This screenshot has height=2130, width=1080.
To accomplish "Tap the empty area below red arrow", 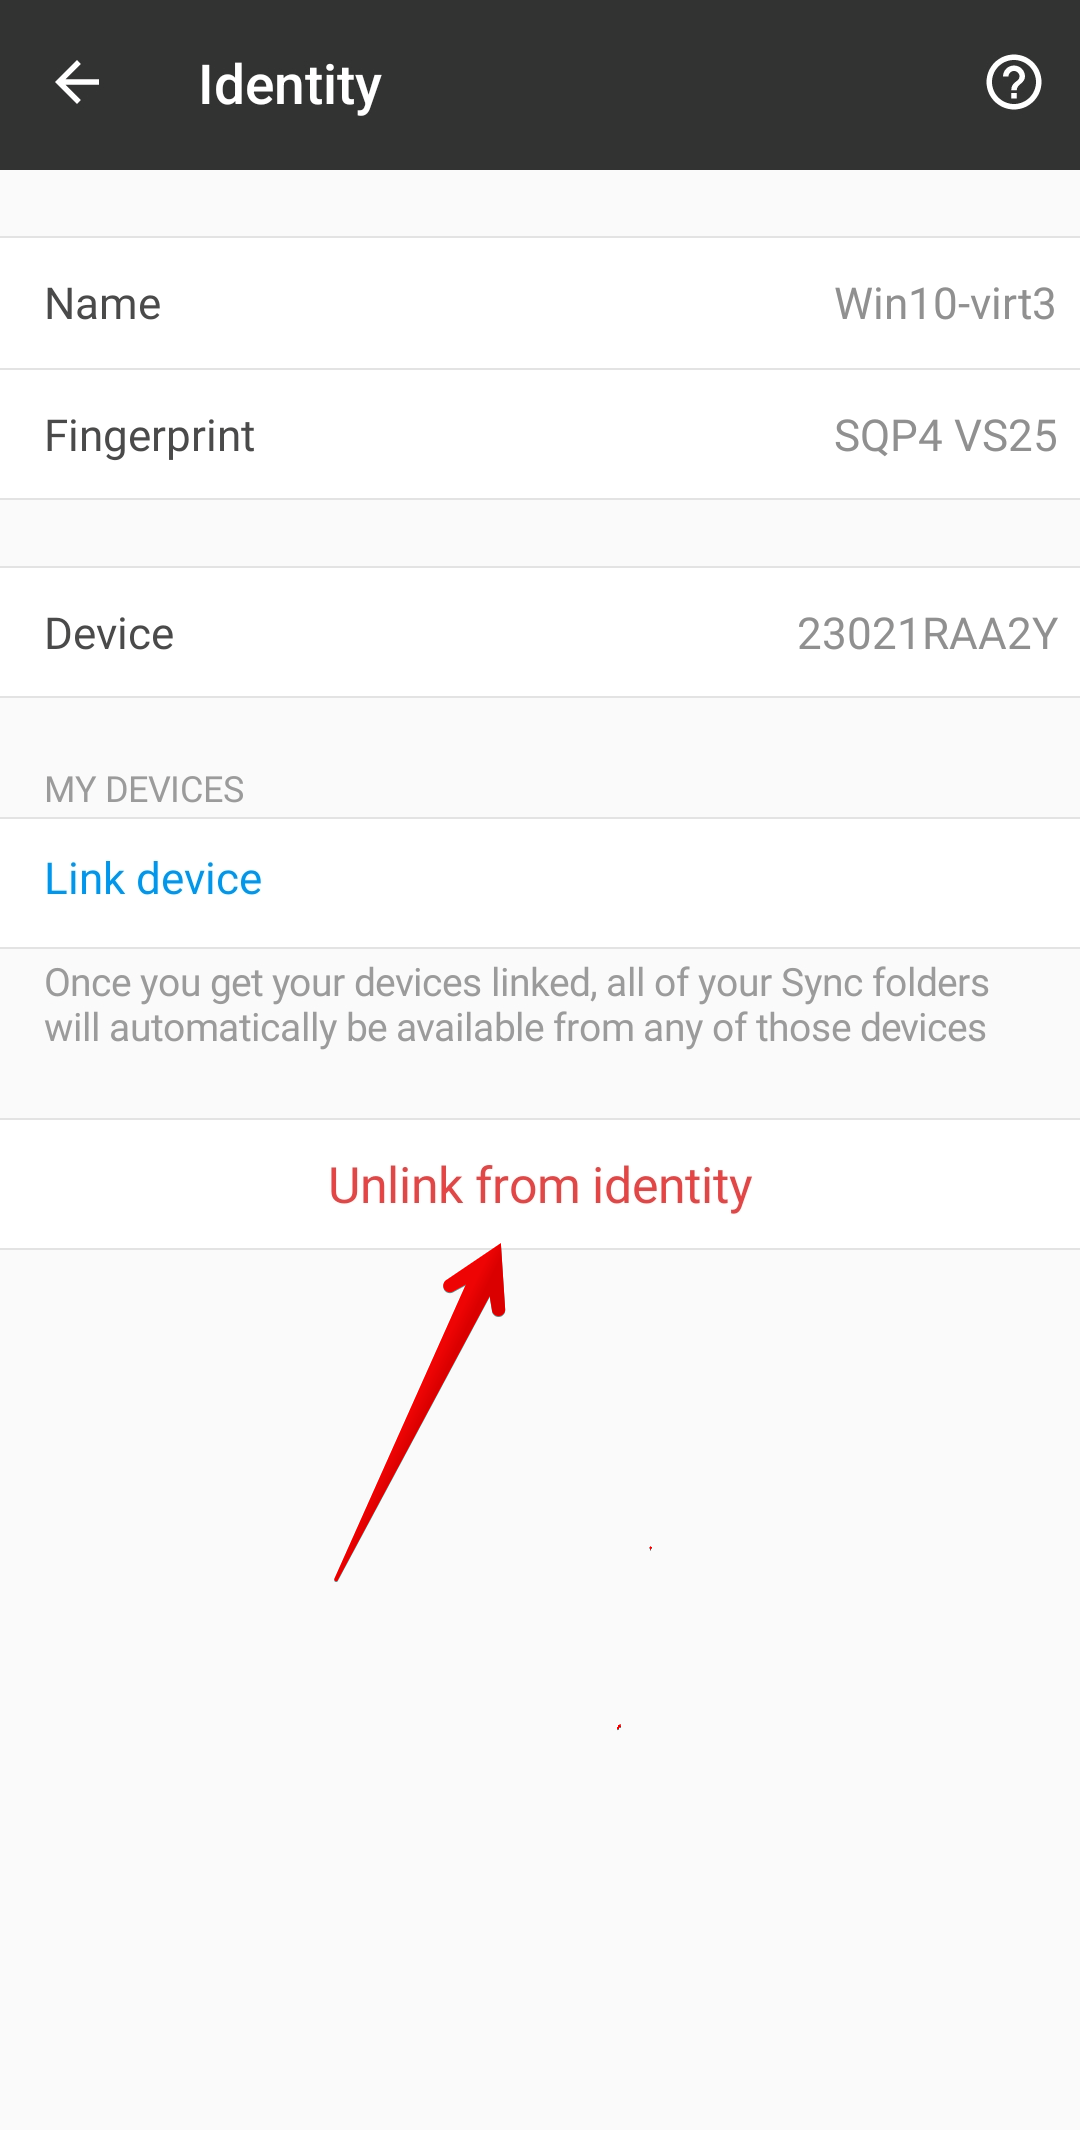I will 540,1850.
